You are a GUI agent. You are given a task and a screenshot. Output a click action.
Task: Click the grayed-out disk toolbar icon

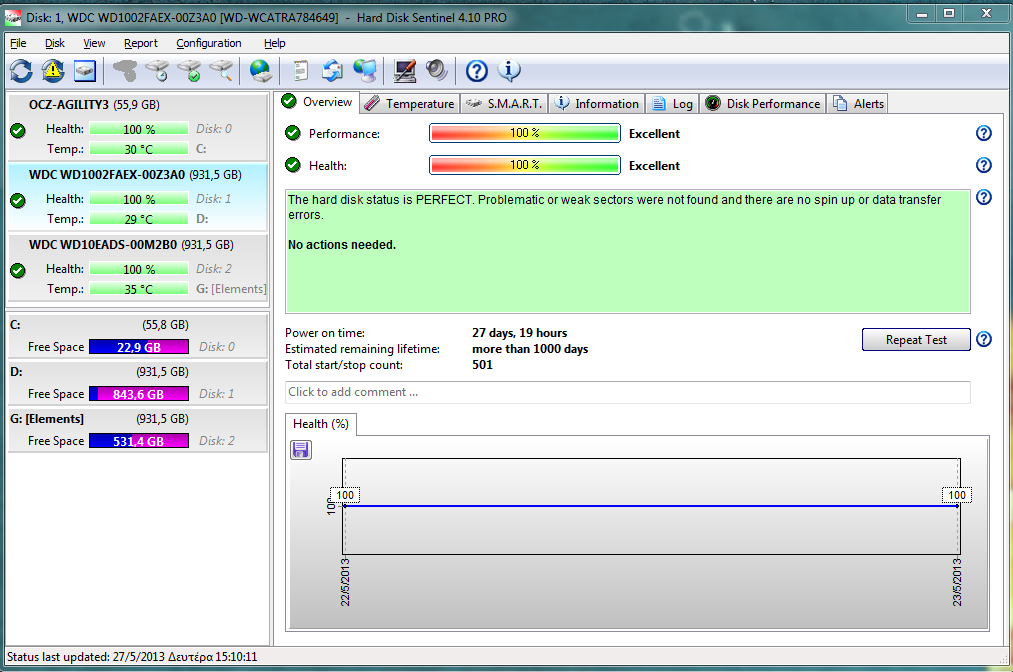[x=125, y=70]
